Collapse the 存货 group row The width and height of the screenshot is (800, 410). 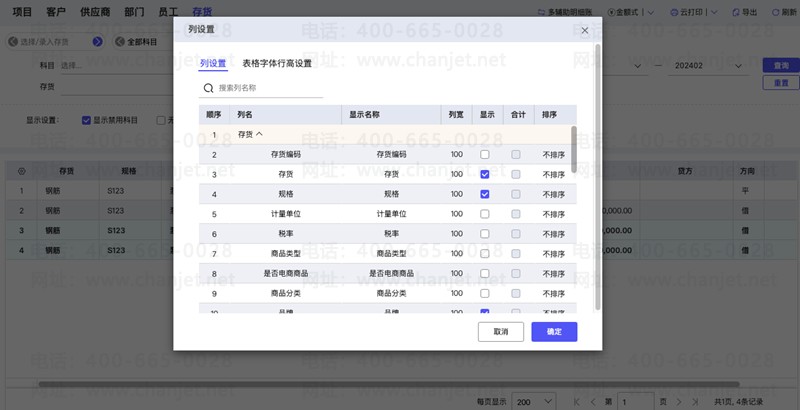259,134
